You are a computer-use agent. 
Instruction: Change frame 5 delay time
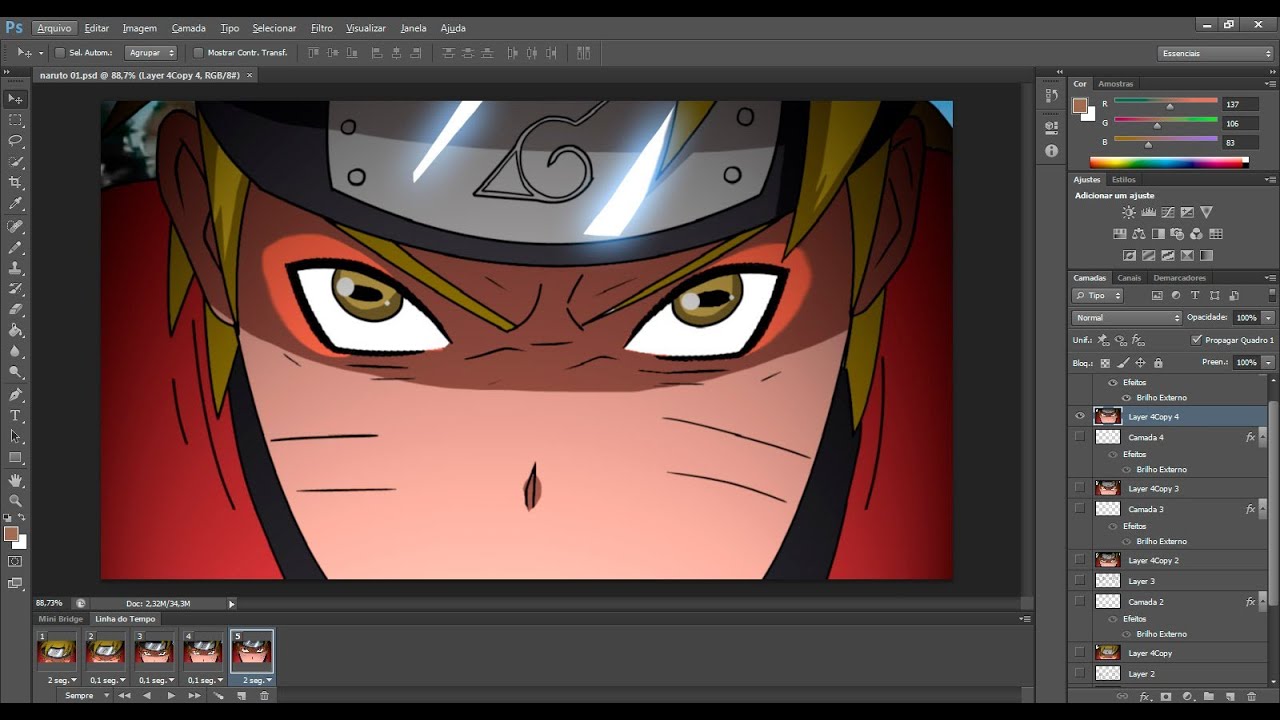click(258, 680)
